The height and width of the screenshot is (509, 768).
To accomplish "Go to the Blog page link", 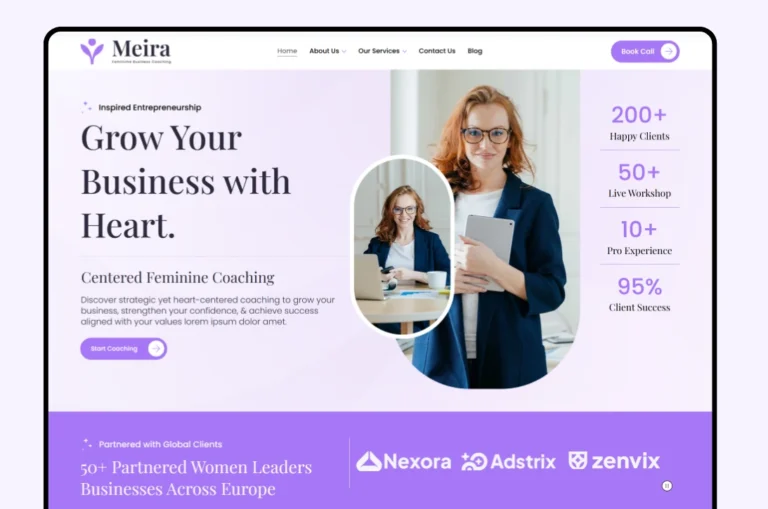I will click(x=475, y=51).
